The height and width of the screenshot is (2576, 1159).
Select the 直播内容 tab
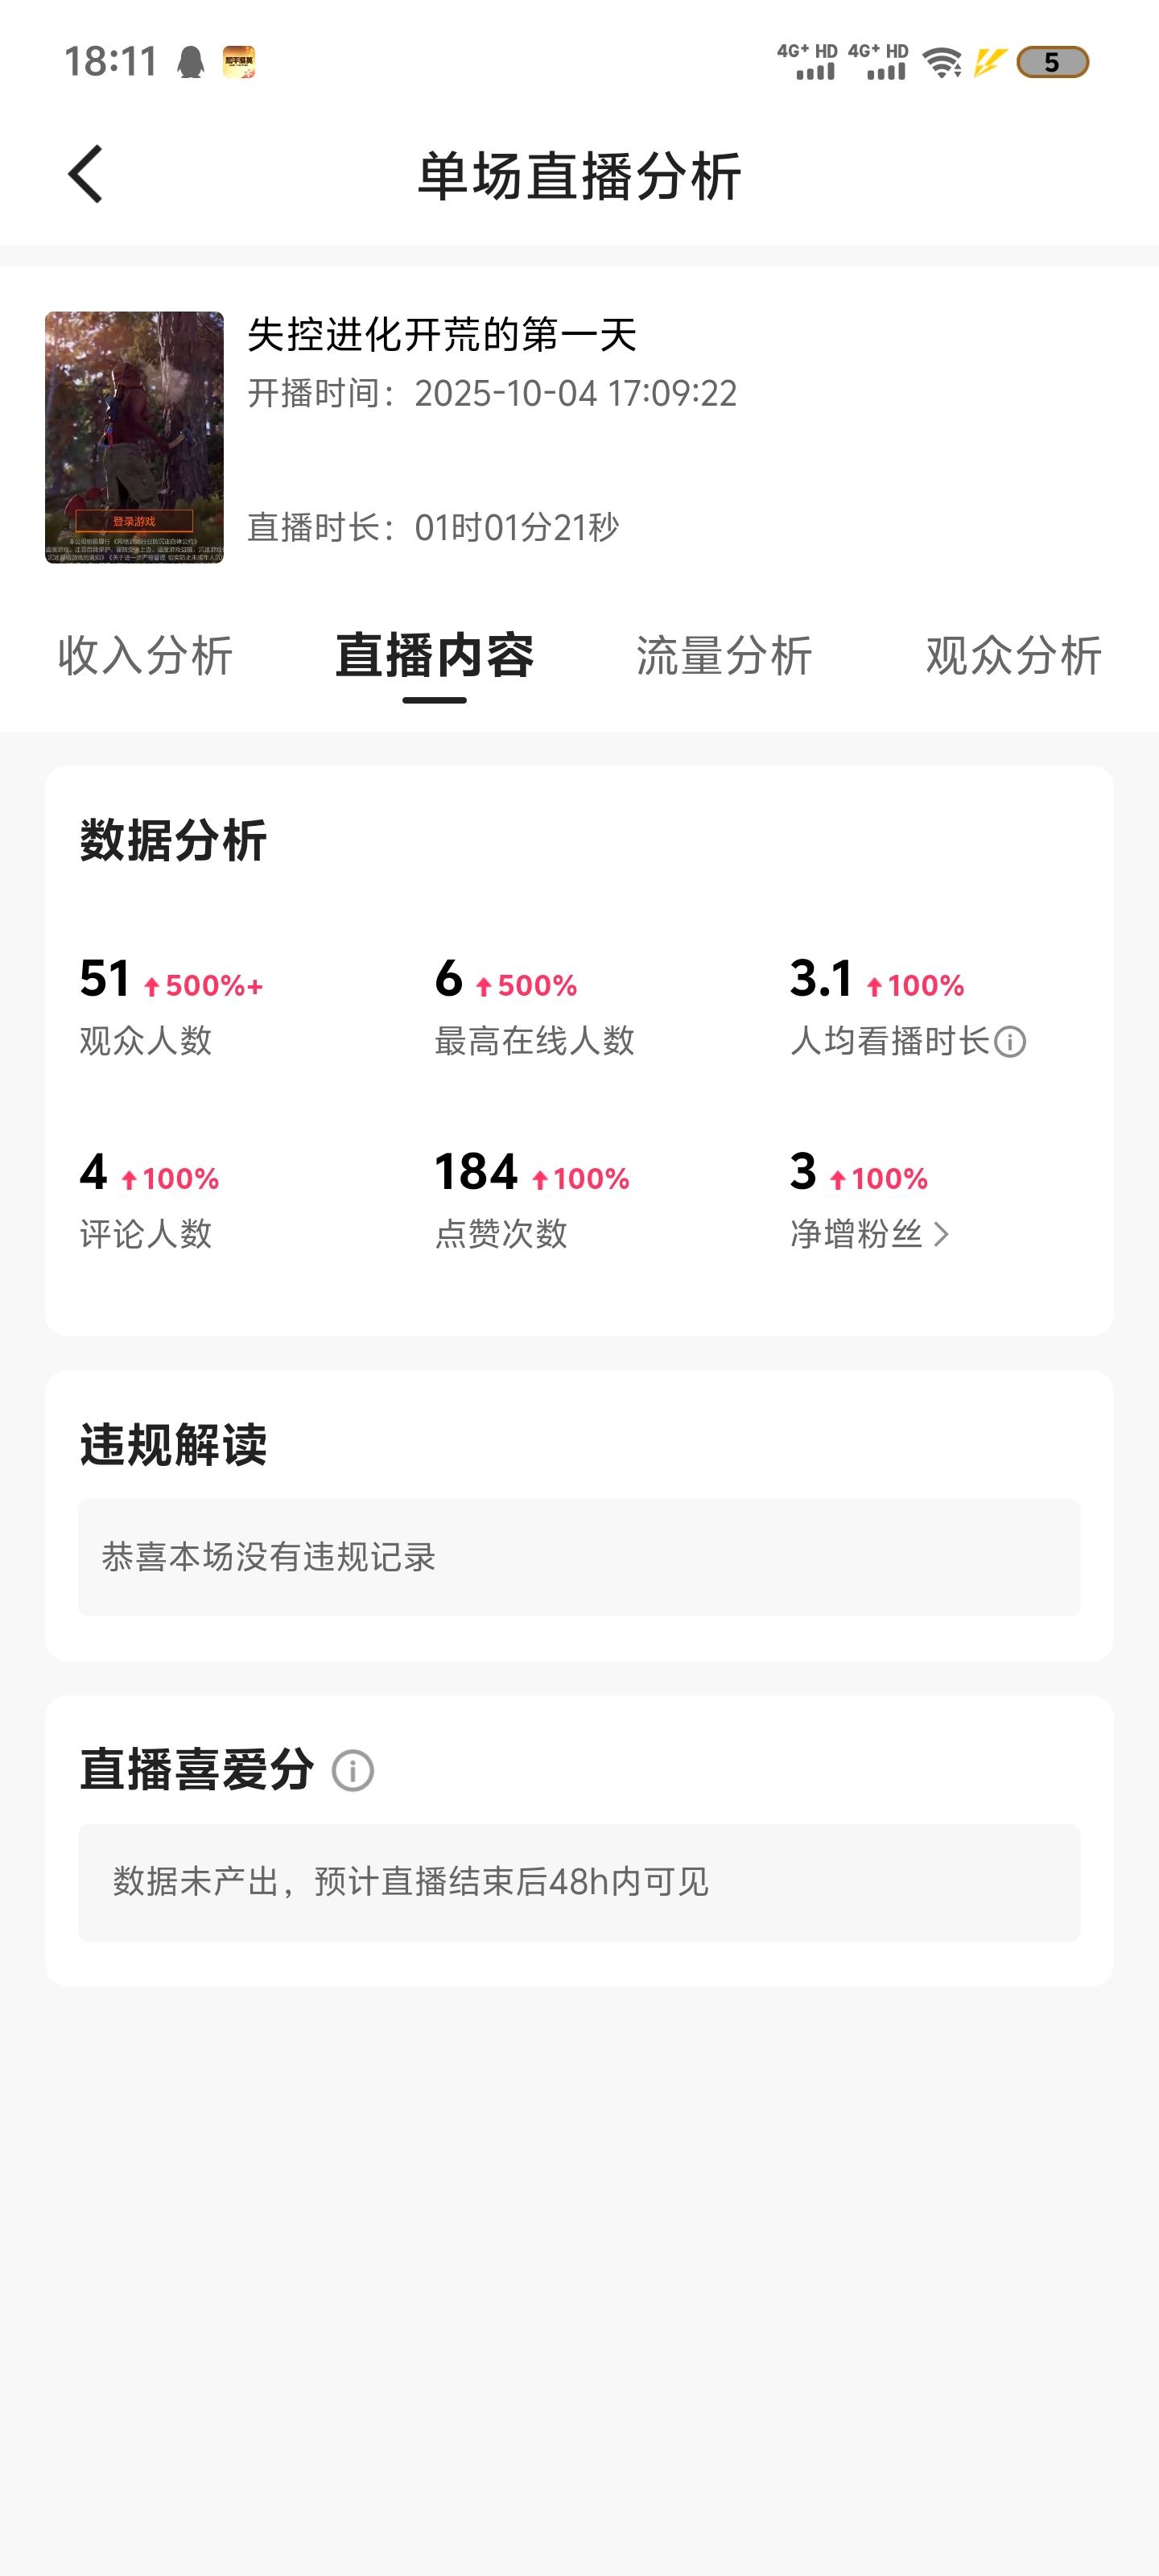click(x=434, y=656)
